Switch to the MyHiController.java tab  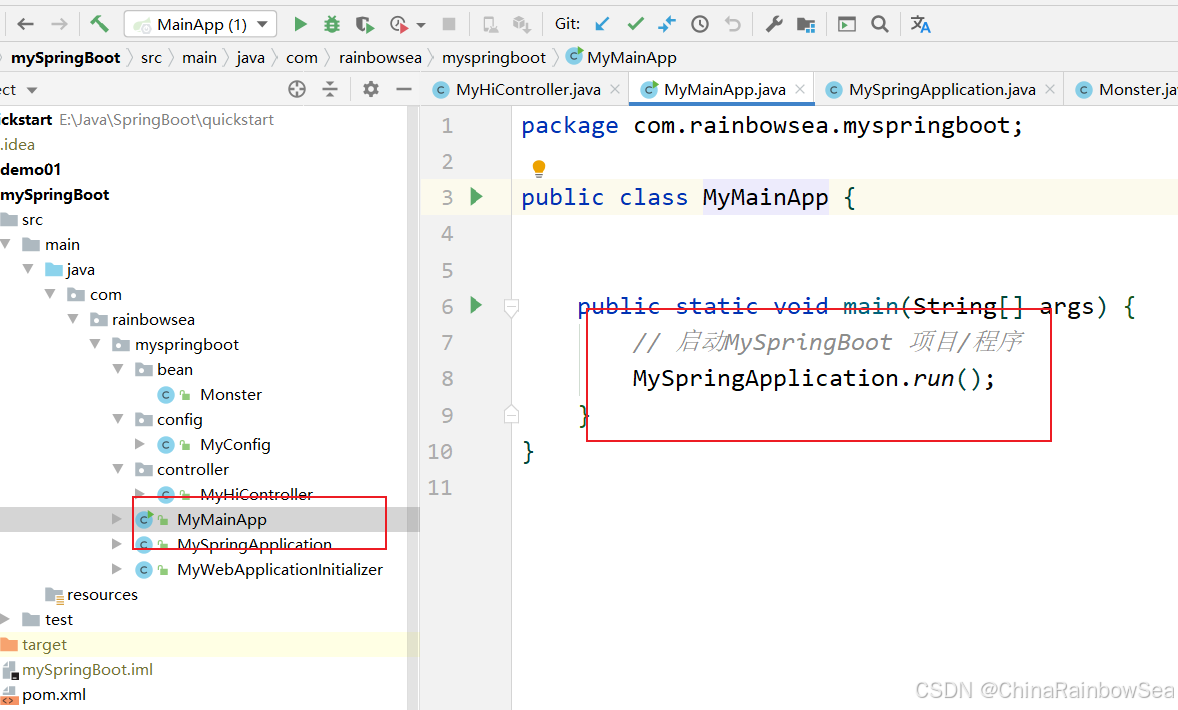tap(527, 90)
